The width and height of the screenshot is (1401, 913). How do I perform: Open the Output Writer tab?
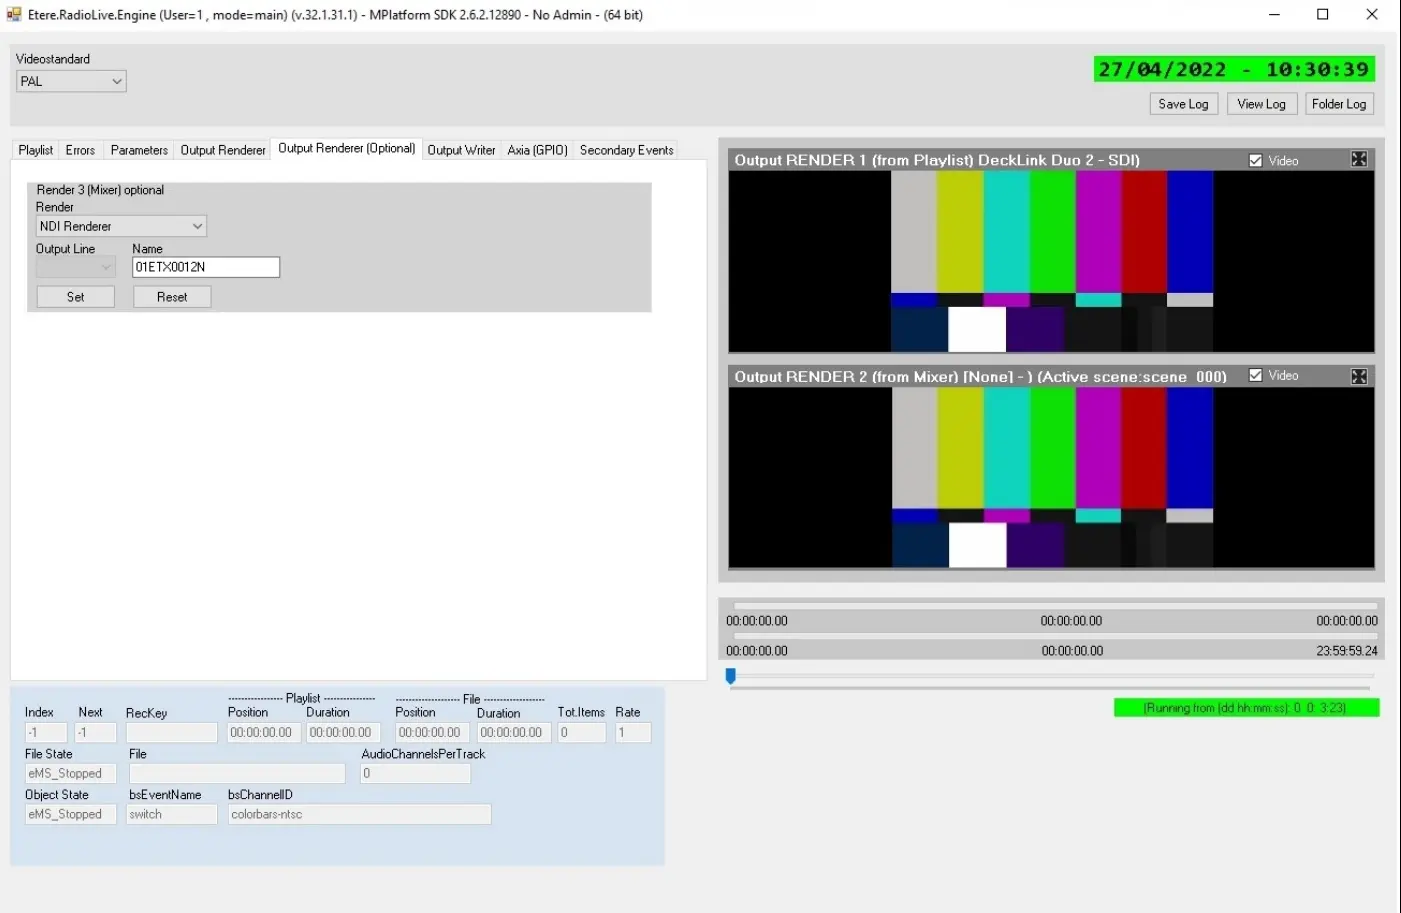pos(461,150)
